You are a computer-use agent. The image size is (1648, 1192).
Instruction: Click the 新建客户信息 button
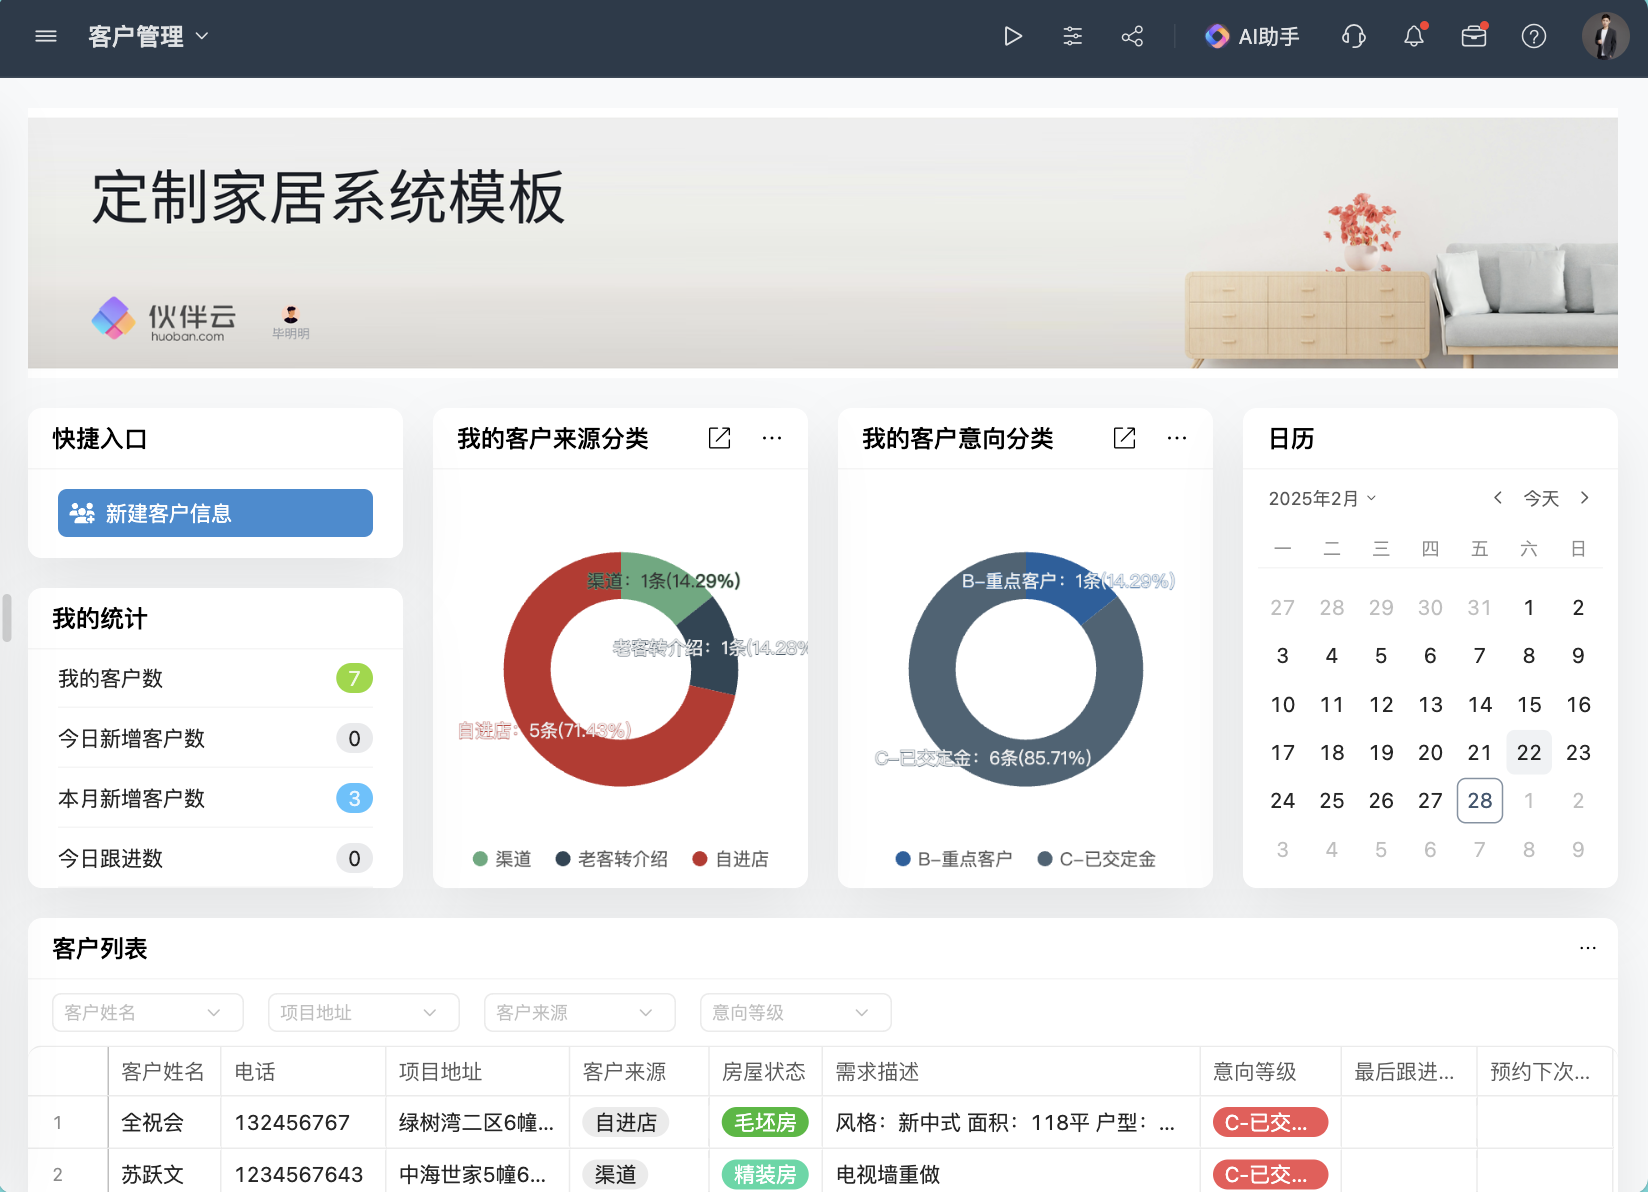click(214, 513)
